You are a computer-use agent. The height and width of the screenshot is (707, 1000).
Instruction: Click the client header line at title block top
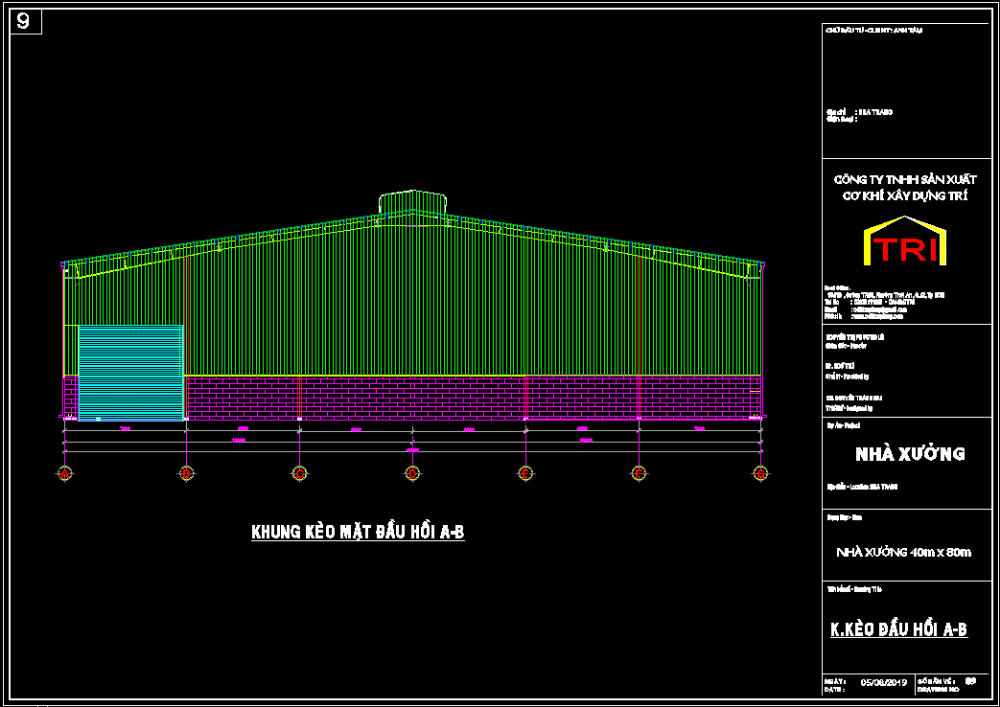click(x=873, y=30)
